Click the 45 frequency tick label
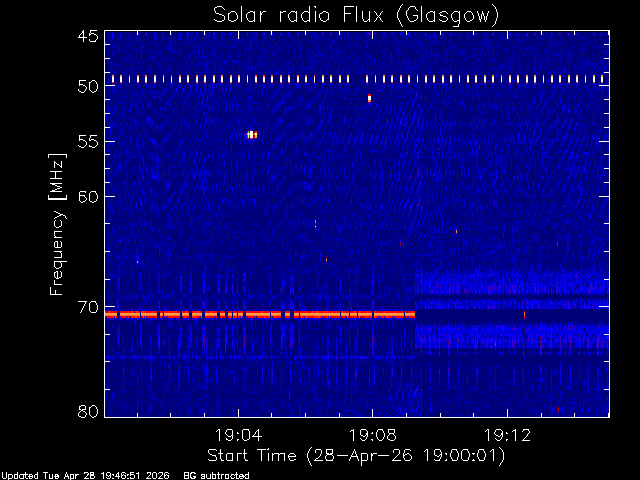The height and width of the screenshot is (480, 640). (88, 36)
